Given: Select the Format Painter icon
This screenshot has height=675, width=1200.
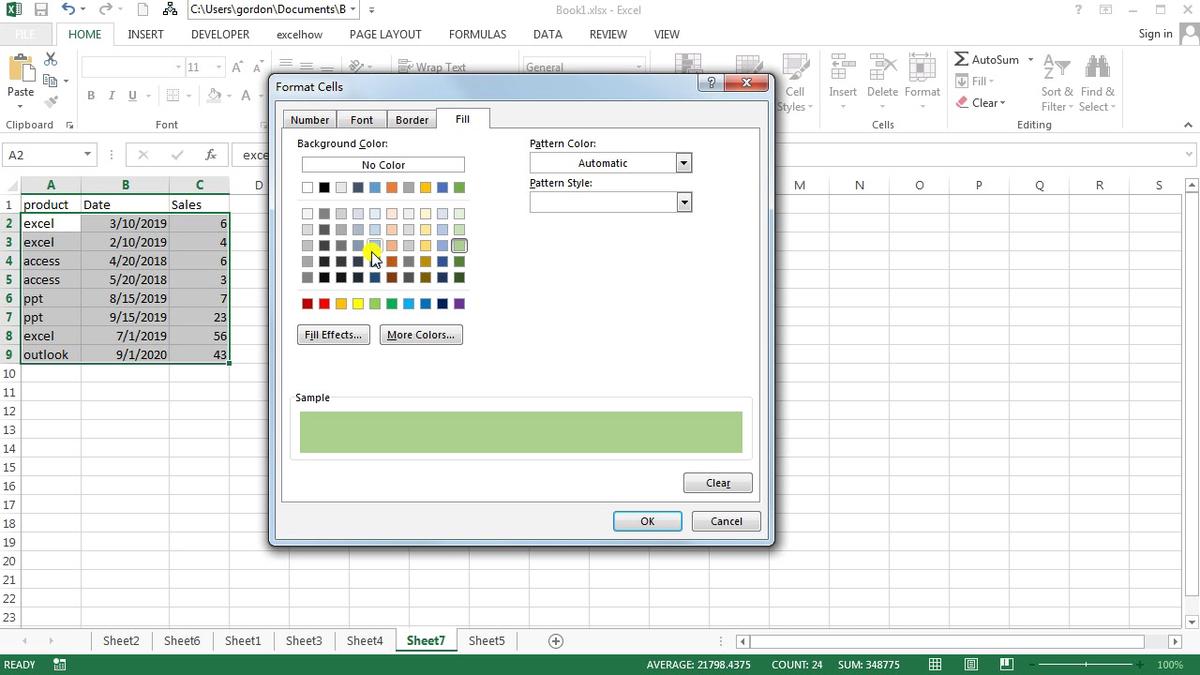Looking at the screenshot, I should point(51,99).
